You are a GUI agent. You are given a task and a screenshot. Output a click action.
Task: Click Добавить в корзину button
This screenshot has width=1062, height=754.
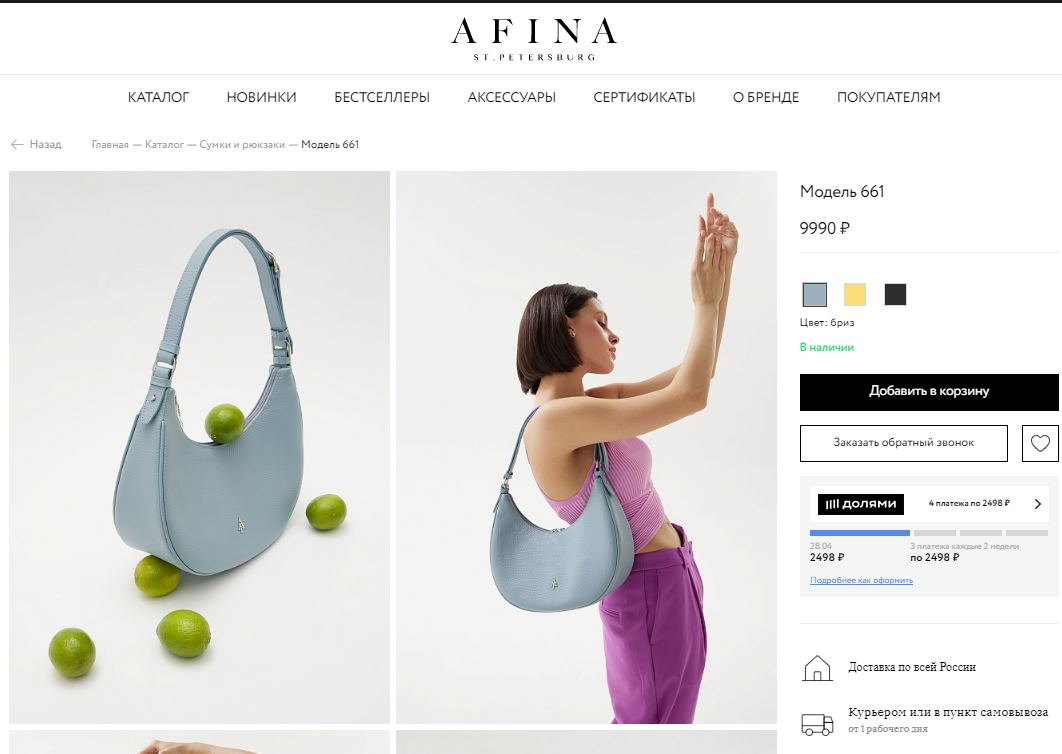tap(929, 392)
